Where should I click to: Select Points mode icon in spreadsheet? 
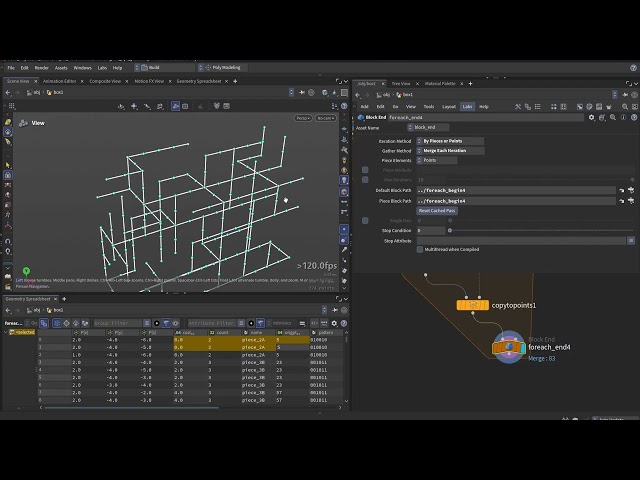point(57,323)
